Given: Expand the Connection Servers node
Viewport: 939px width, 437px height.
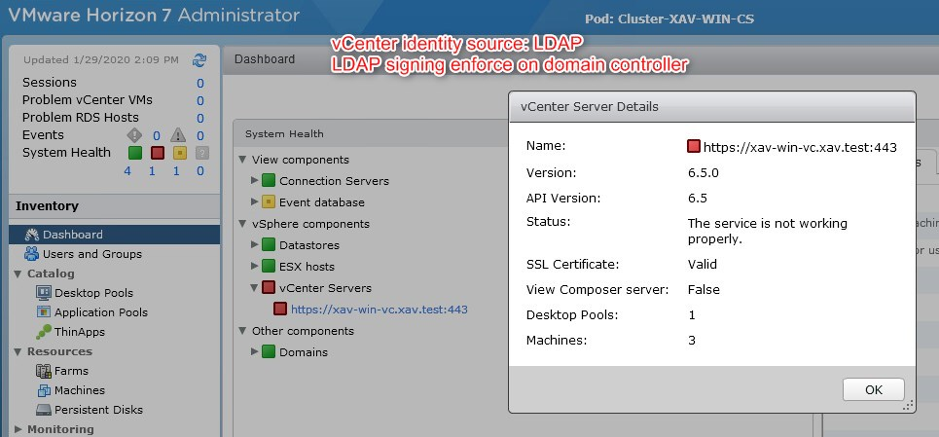Looking at the screenshot, I should pos(255,181).
